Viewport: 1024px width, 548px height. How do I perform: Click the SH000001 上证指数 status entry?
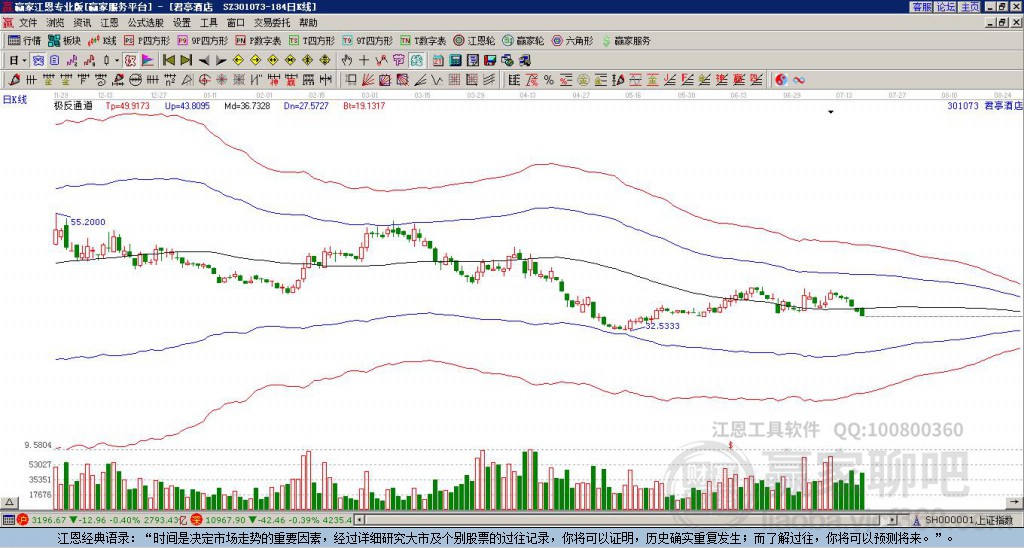point(969,520)
